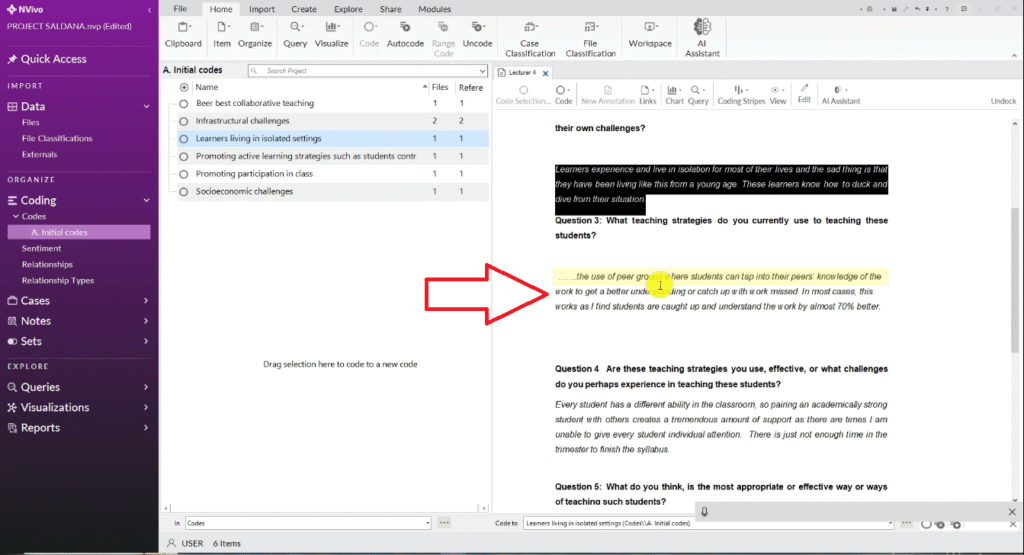Open the Import ribbon tab
The image size is (1024, 555).
tap(262, 9)
